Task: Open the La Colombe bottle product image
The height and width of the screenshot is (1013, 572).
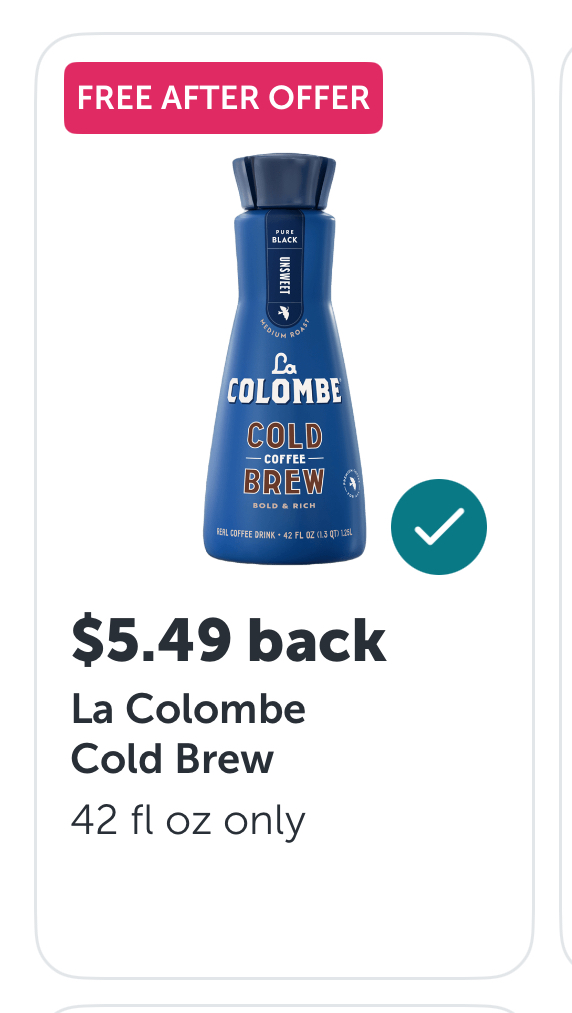Action: pyautogui.click(x=284, y=359)
